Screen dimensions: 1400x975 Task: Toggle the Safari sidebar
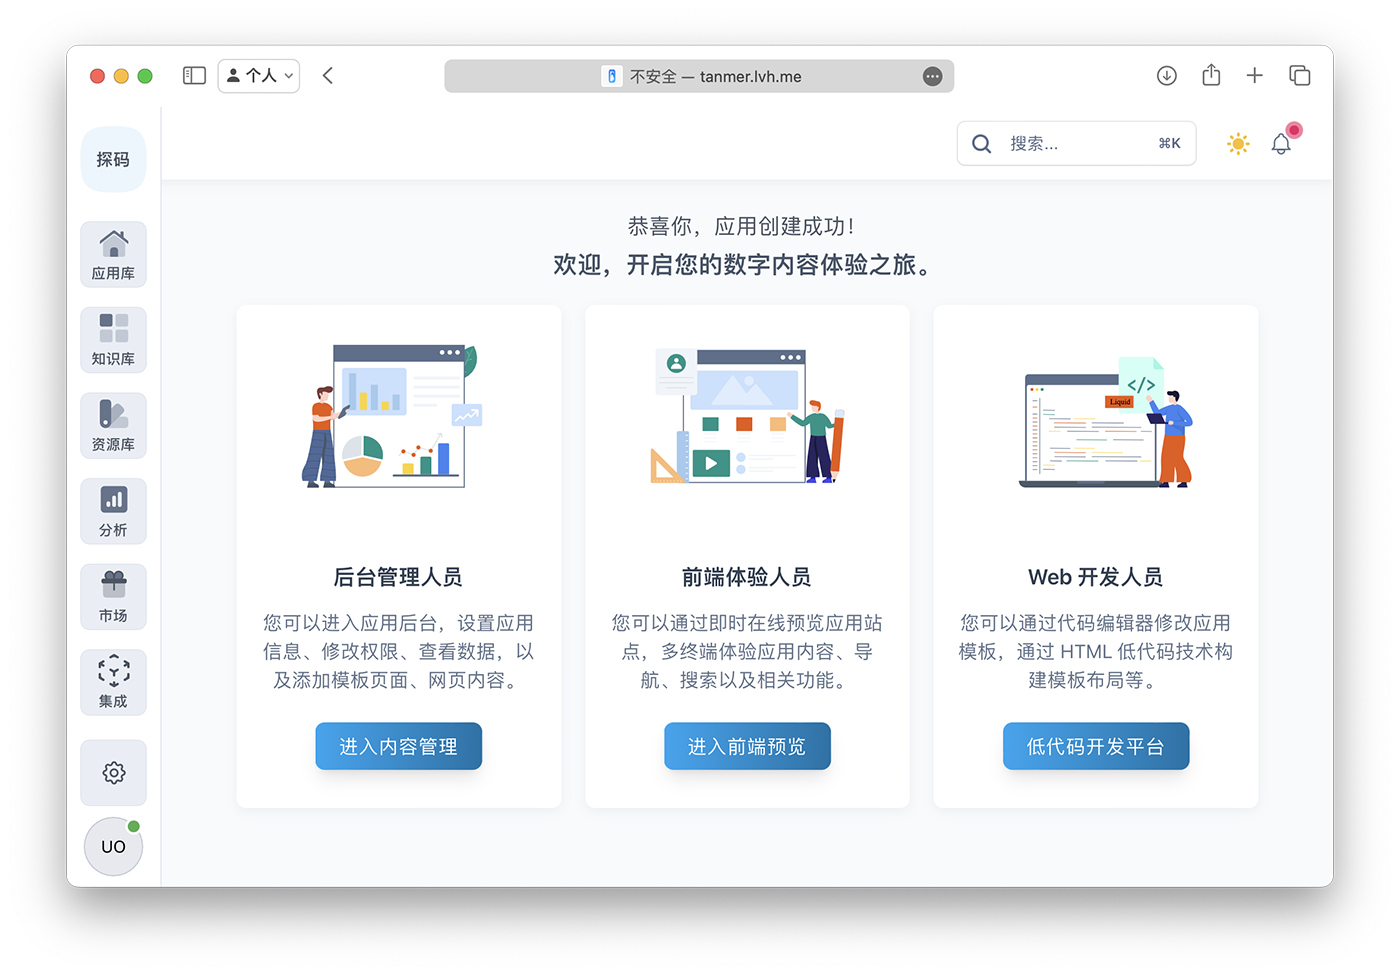(x=194, y=76)
